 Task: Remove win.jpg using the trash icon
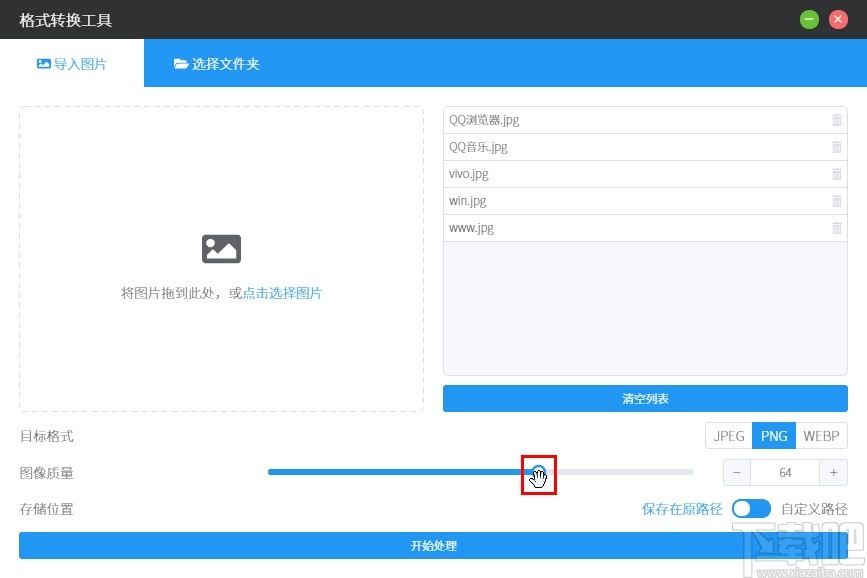[x=836, y=200]
